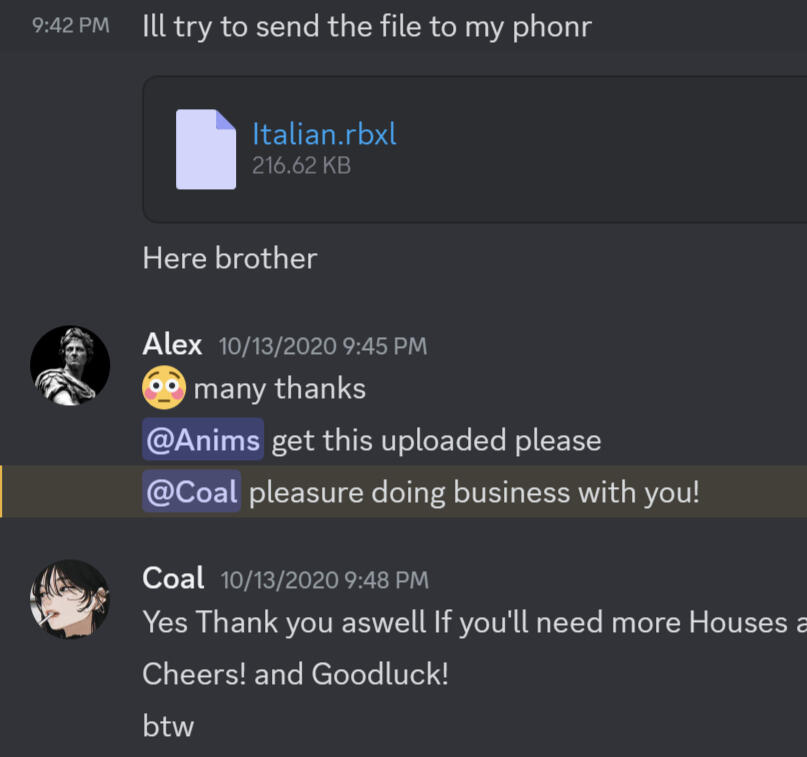
Task: Select the 'btw' message
Action: pyautogui.click(x=168, y=726)
